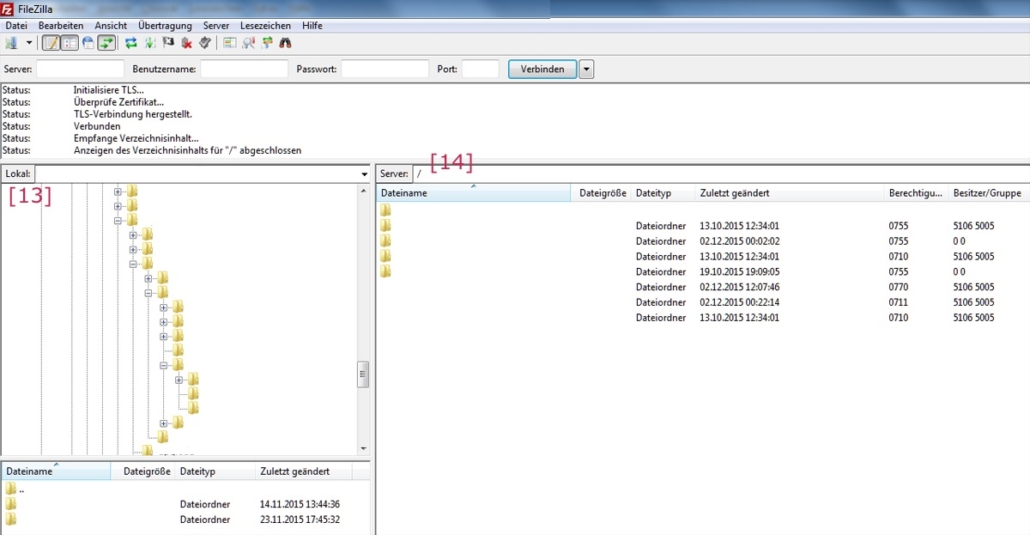Select remote row dated 02.12.2015 00:22:14
The image size is (1030, 535).
point(703,302)
